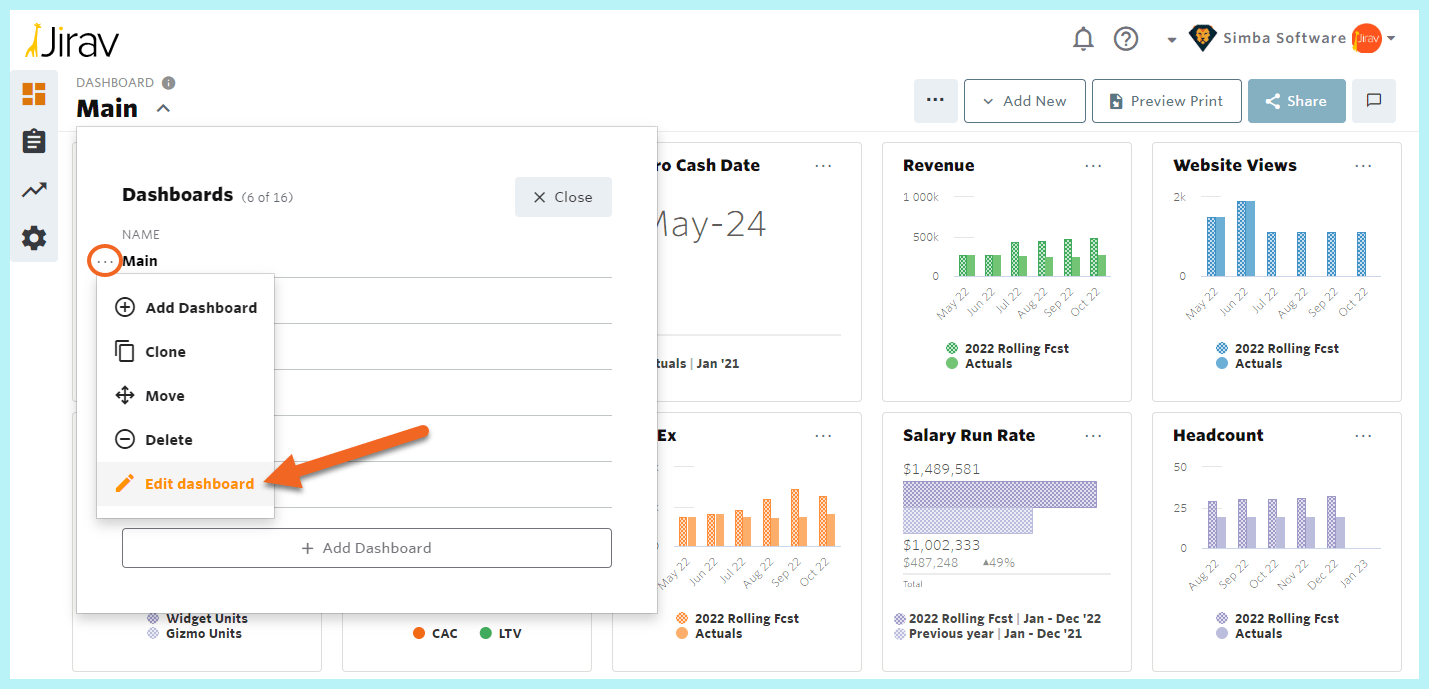The height and width of the screenshot is (689, 1429).
Task: Click the Add Dashboard row at panel bottom
Action: point(366,547)
